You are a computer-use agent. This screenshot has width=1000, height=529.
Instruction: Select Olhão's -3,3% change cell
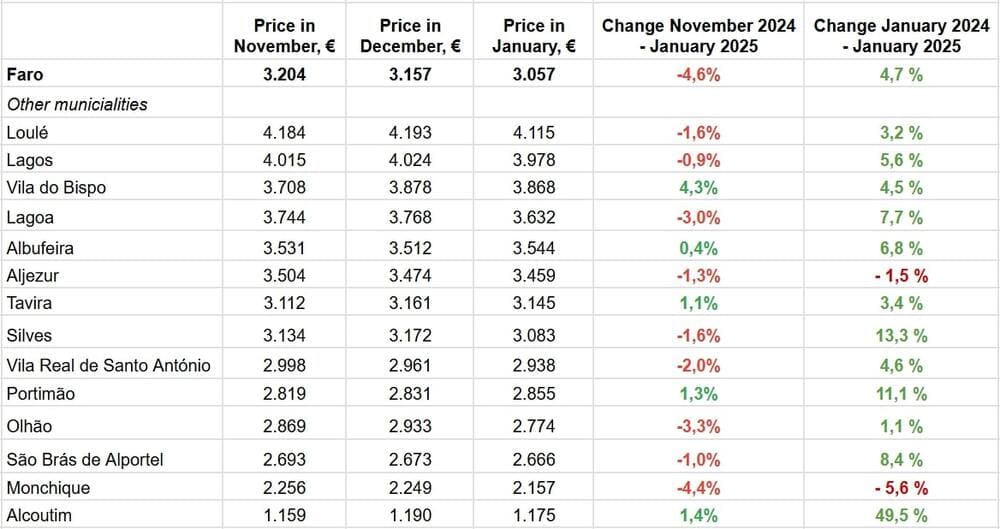pos(698,426)
